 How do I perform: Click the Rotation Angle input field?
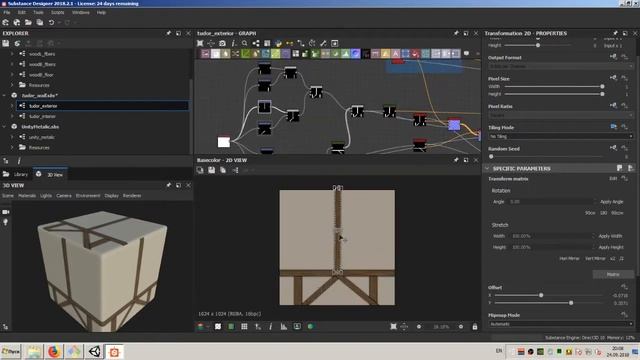click(x=552, y=202)
